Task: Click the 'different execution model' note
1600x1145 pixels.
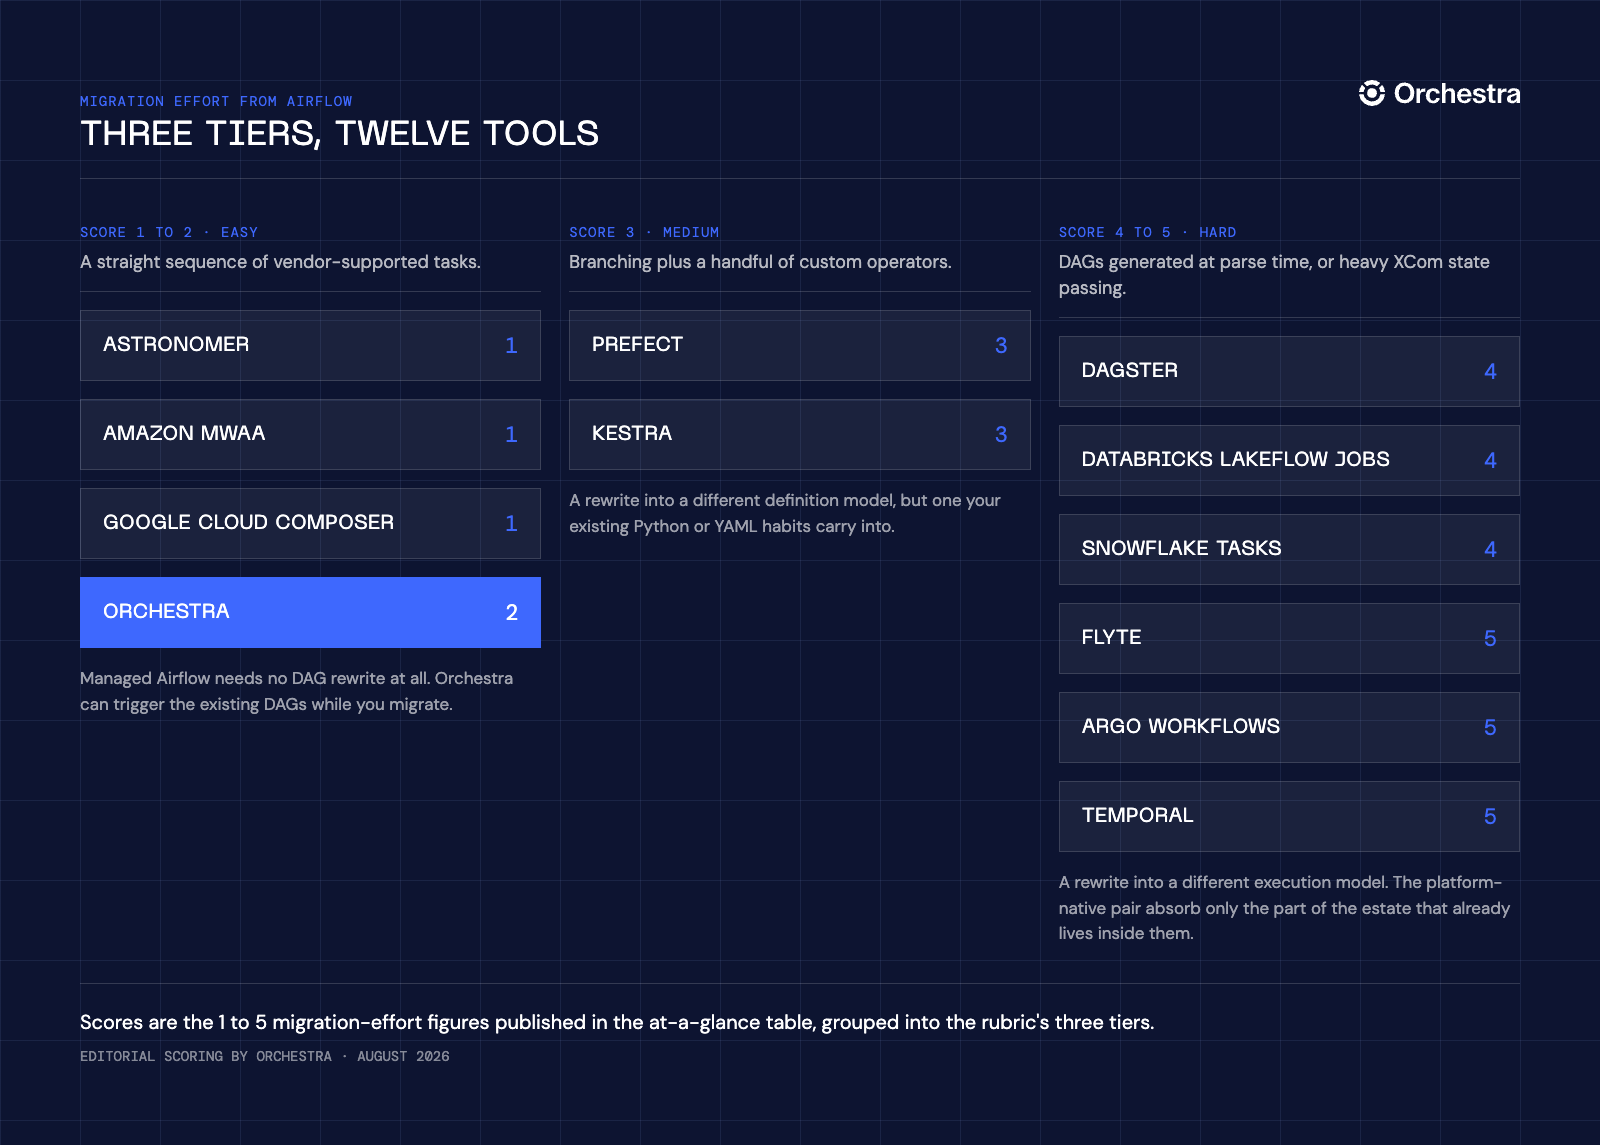Action: click(x=1284, y=908)
